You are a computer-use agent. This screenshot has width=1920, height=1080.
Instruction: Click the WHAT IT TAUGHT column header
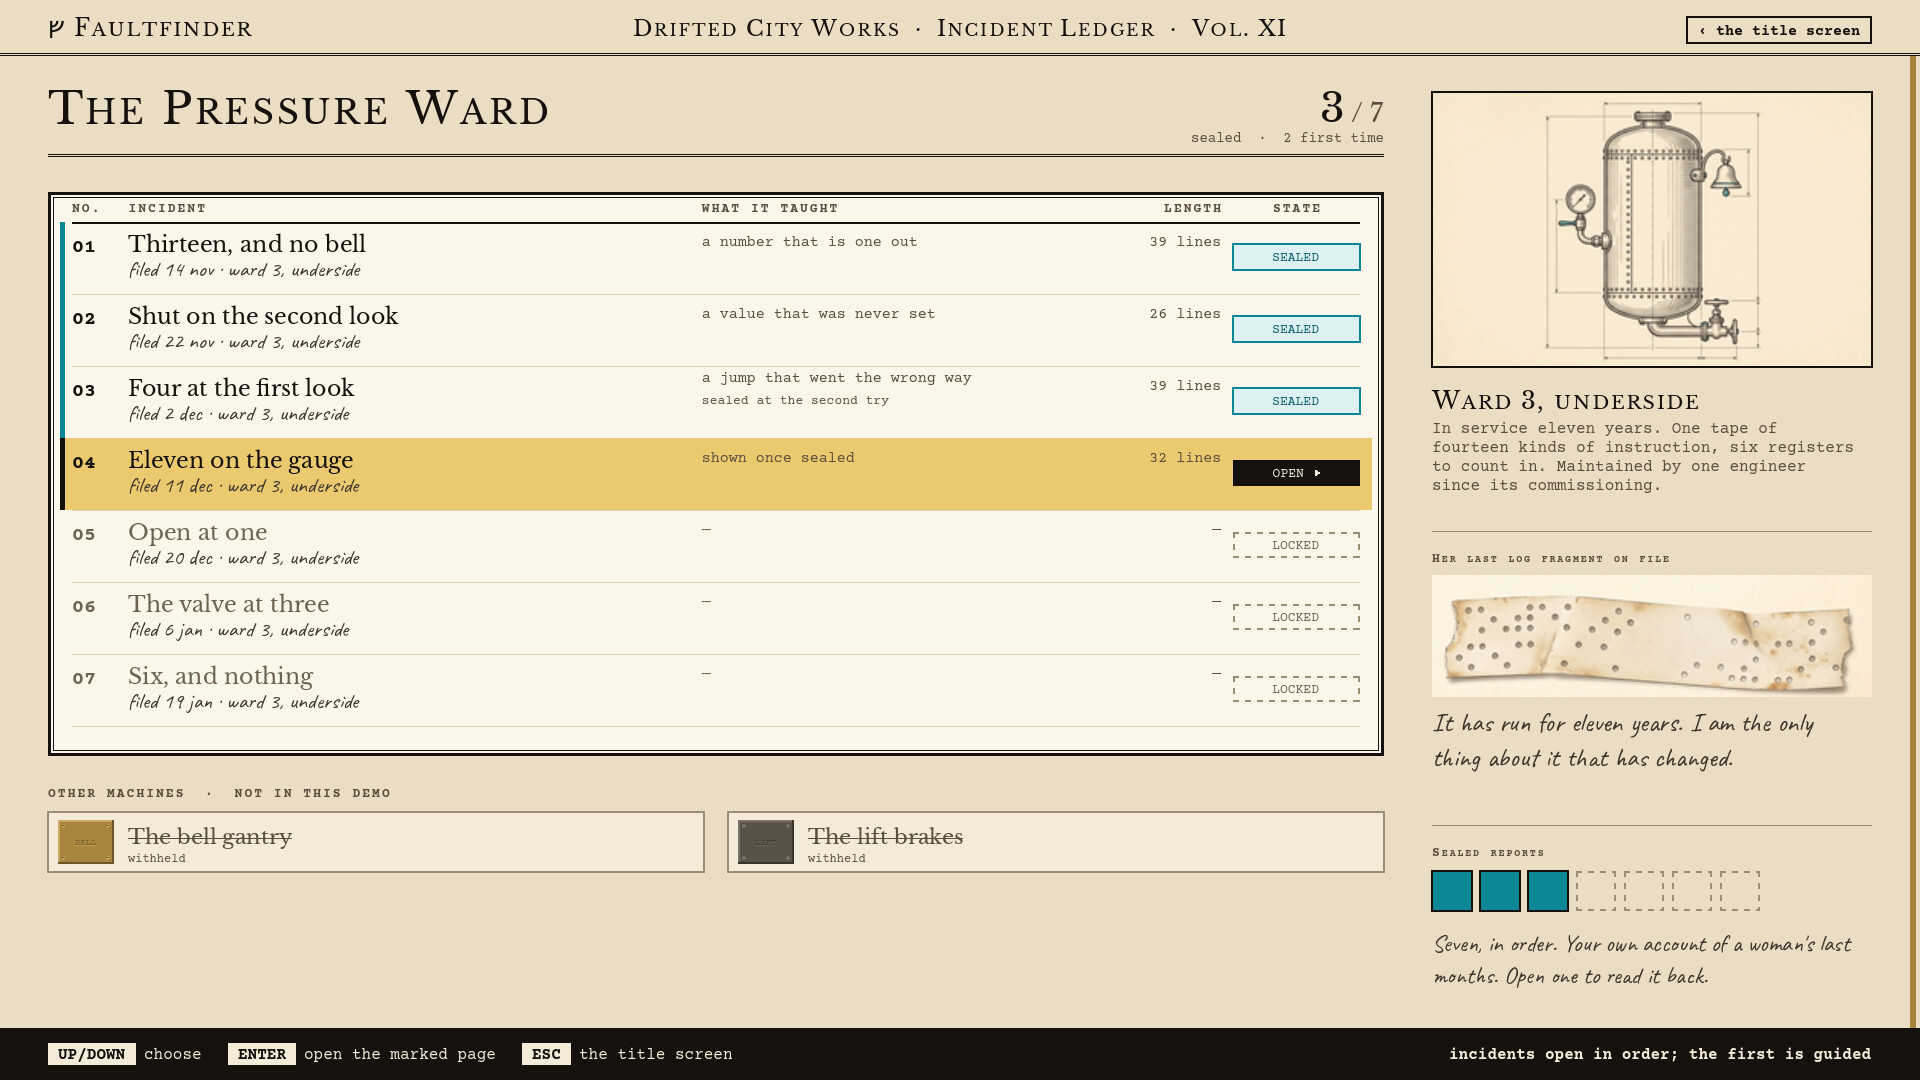tap(770, 208)
